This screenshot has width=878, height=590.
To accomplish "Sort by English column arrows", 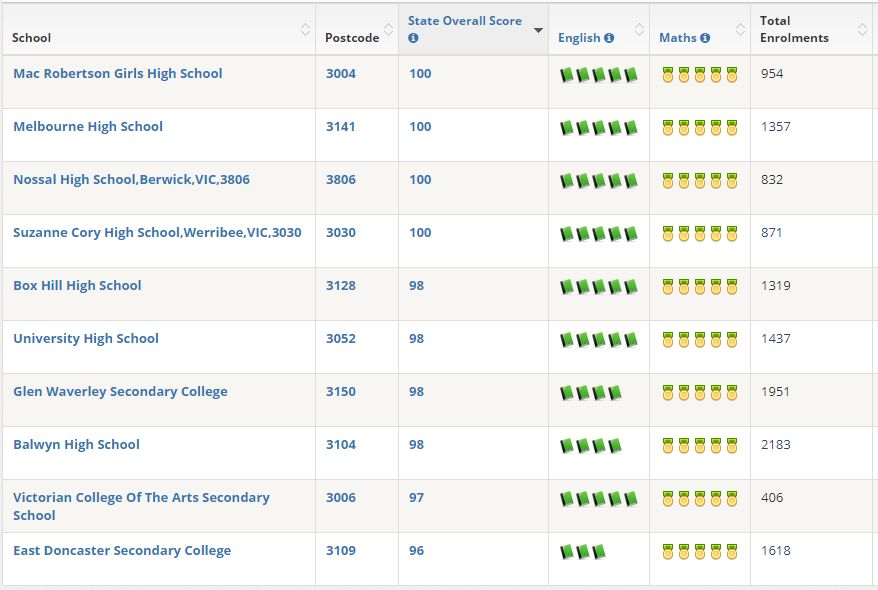I will (639, 29).
